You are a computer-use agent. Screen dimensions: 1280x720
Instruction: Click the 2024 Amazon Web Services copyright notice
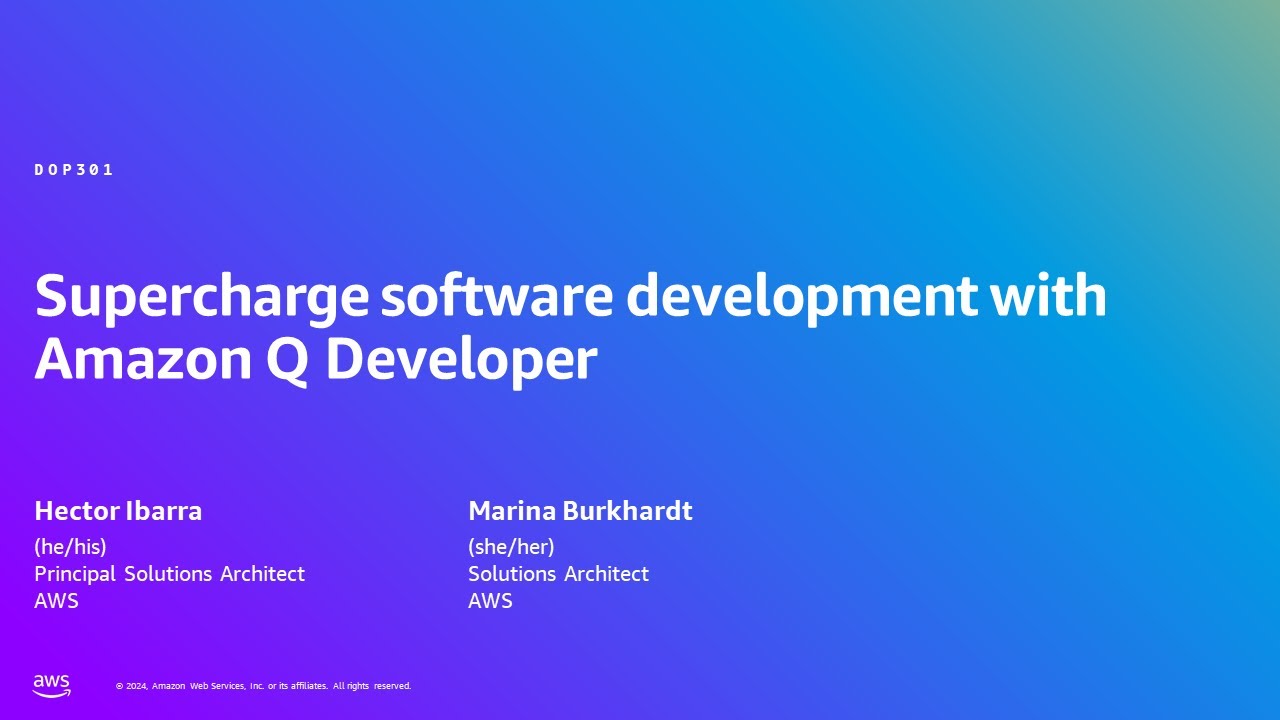tap(264, 686)
